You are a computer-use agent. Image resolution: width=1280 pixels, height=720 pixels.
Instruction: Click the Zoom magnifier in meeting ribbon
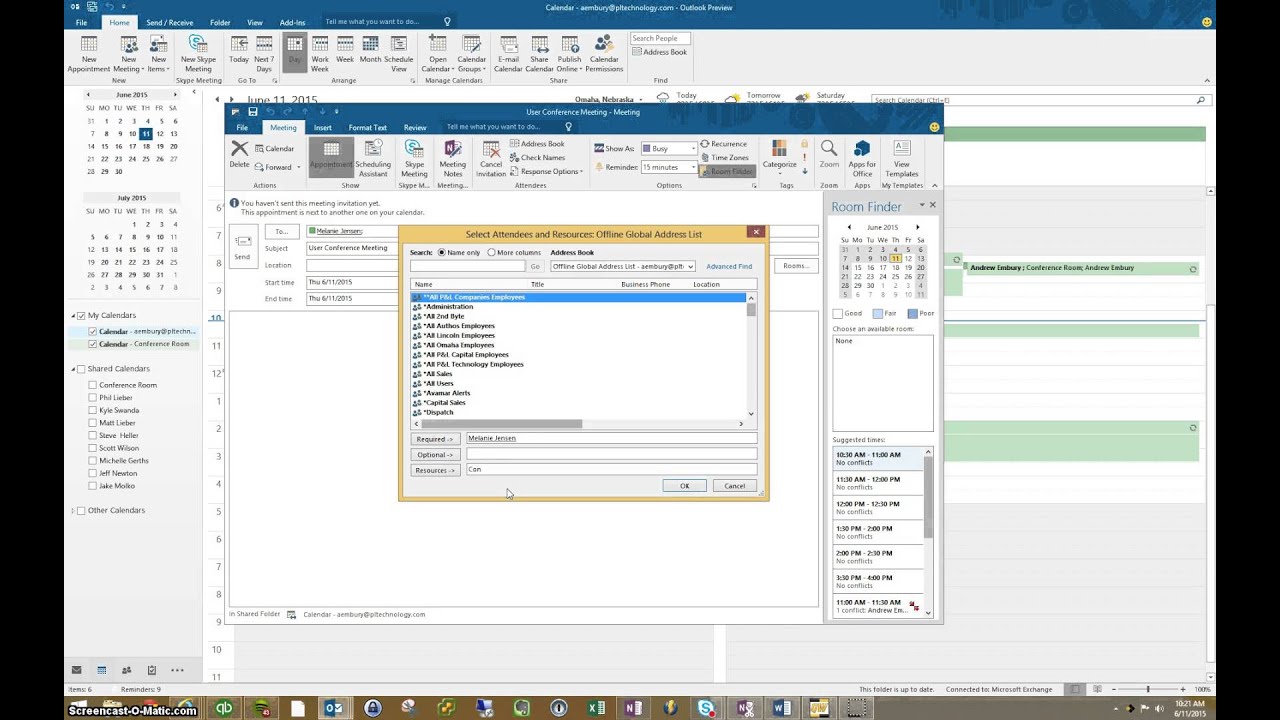pyautogui.click(x=829, y=155)
